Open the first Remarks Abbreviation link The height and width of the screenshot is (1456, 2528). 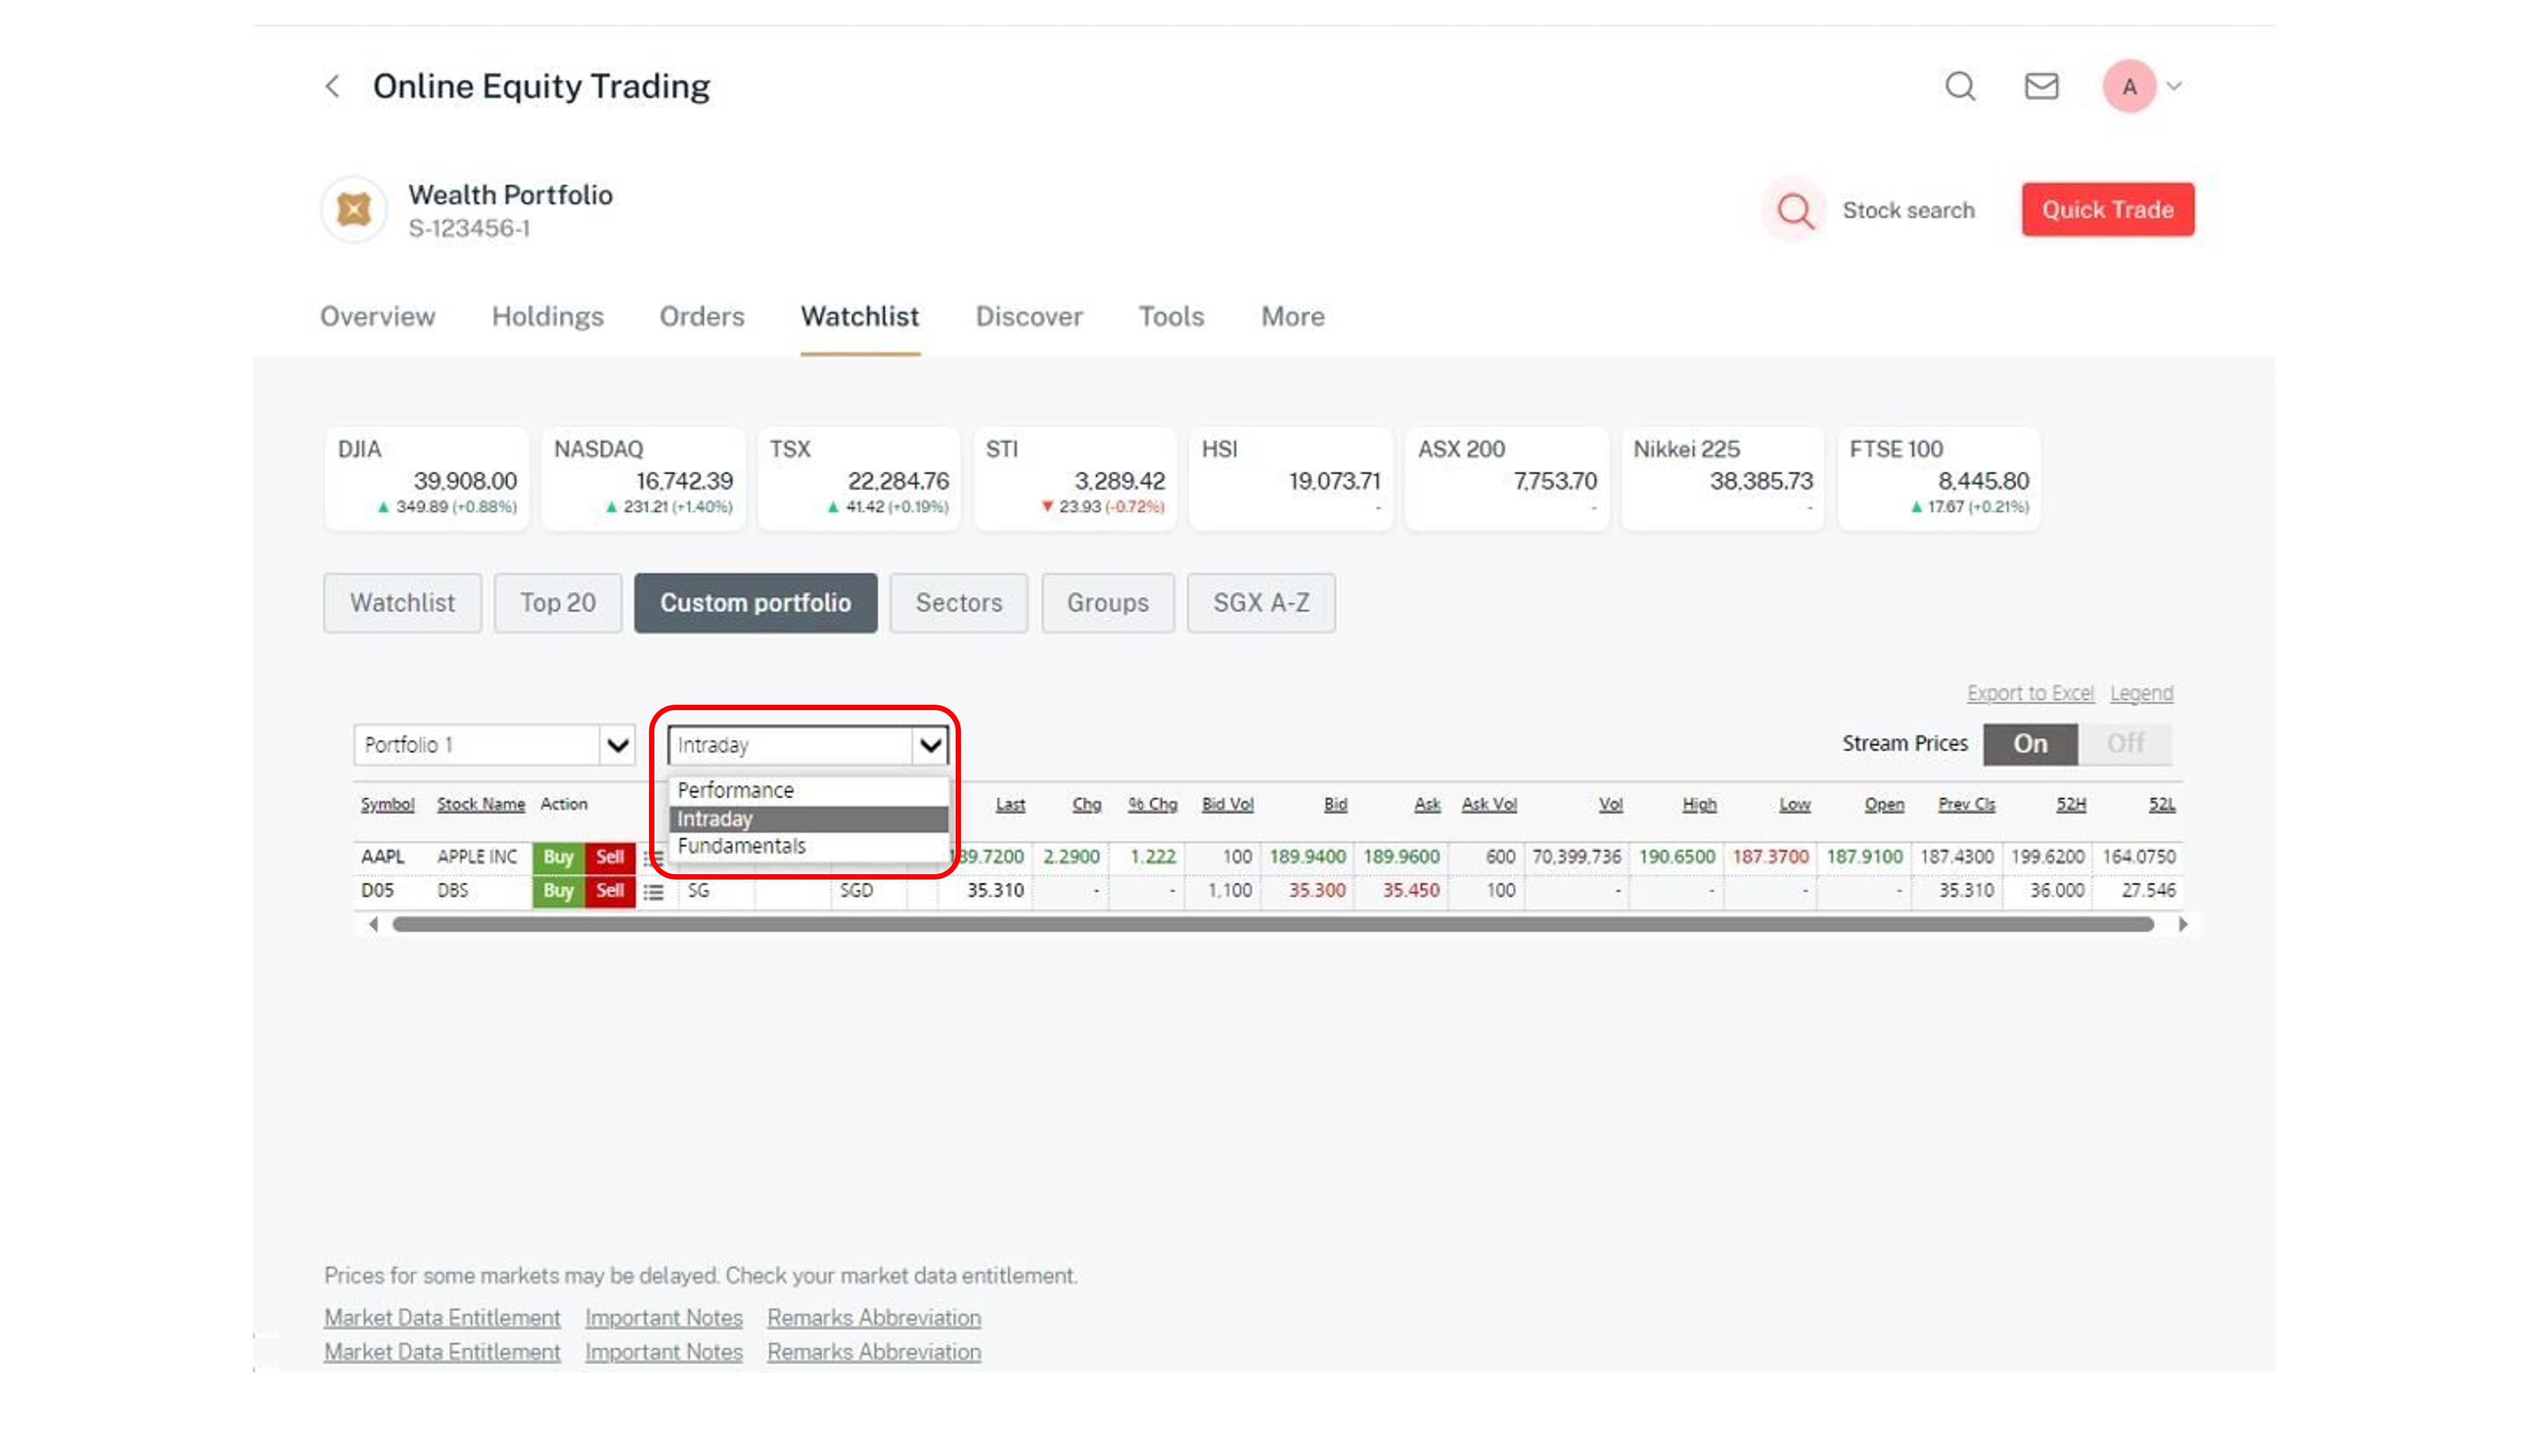click(x=874, y=1318)
